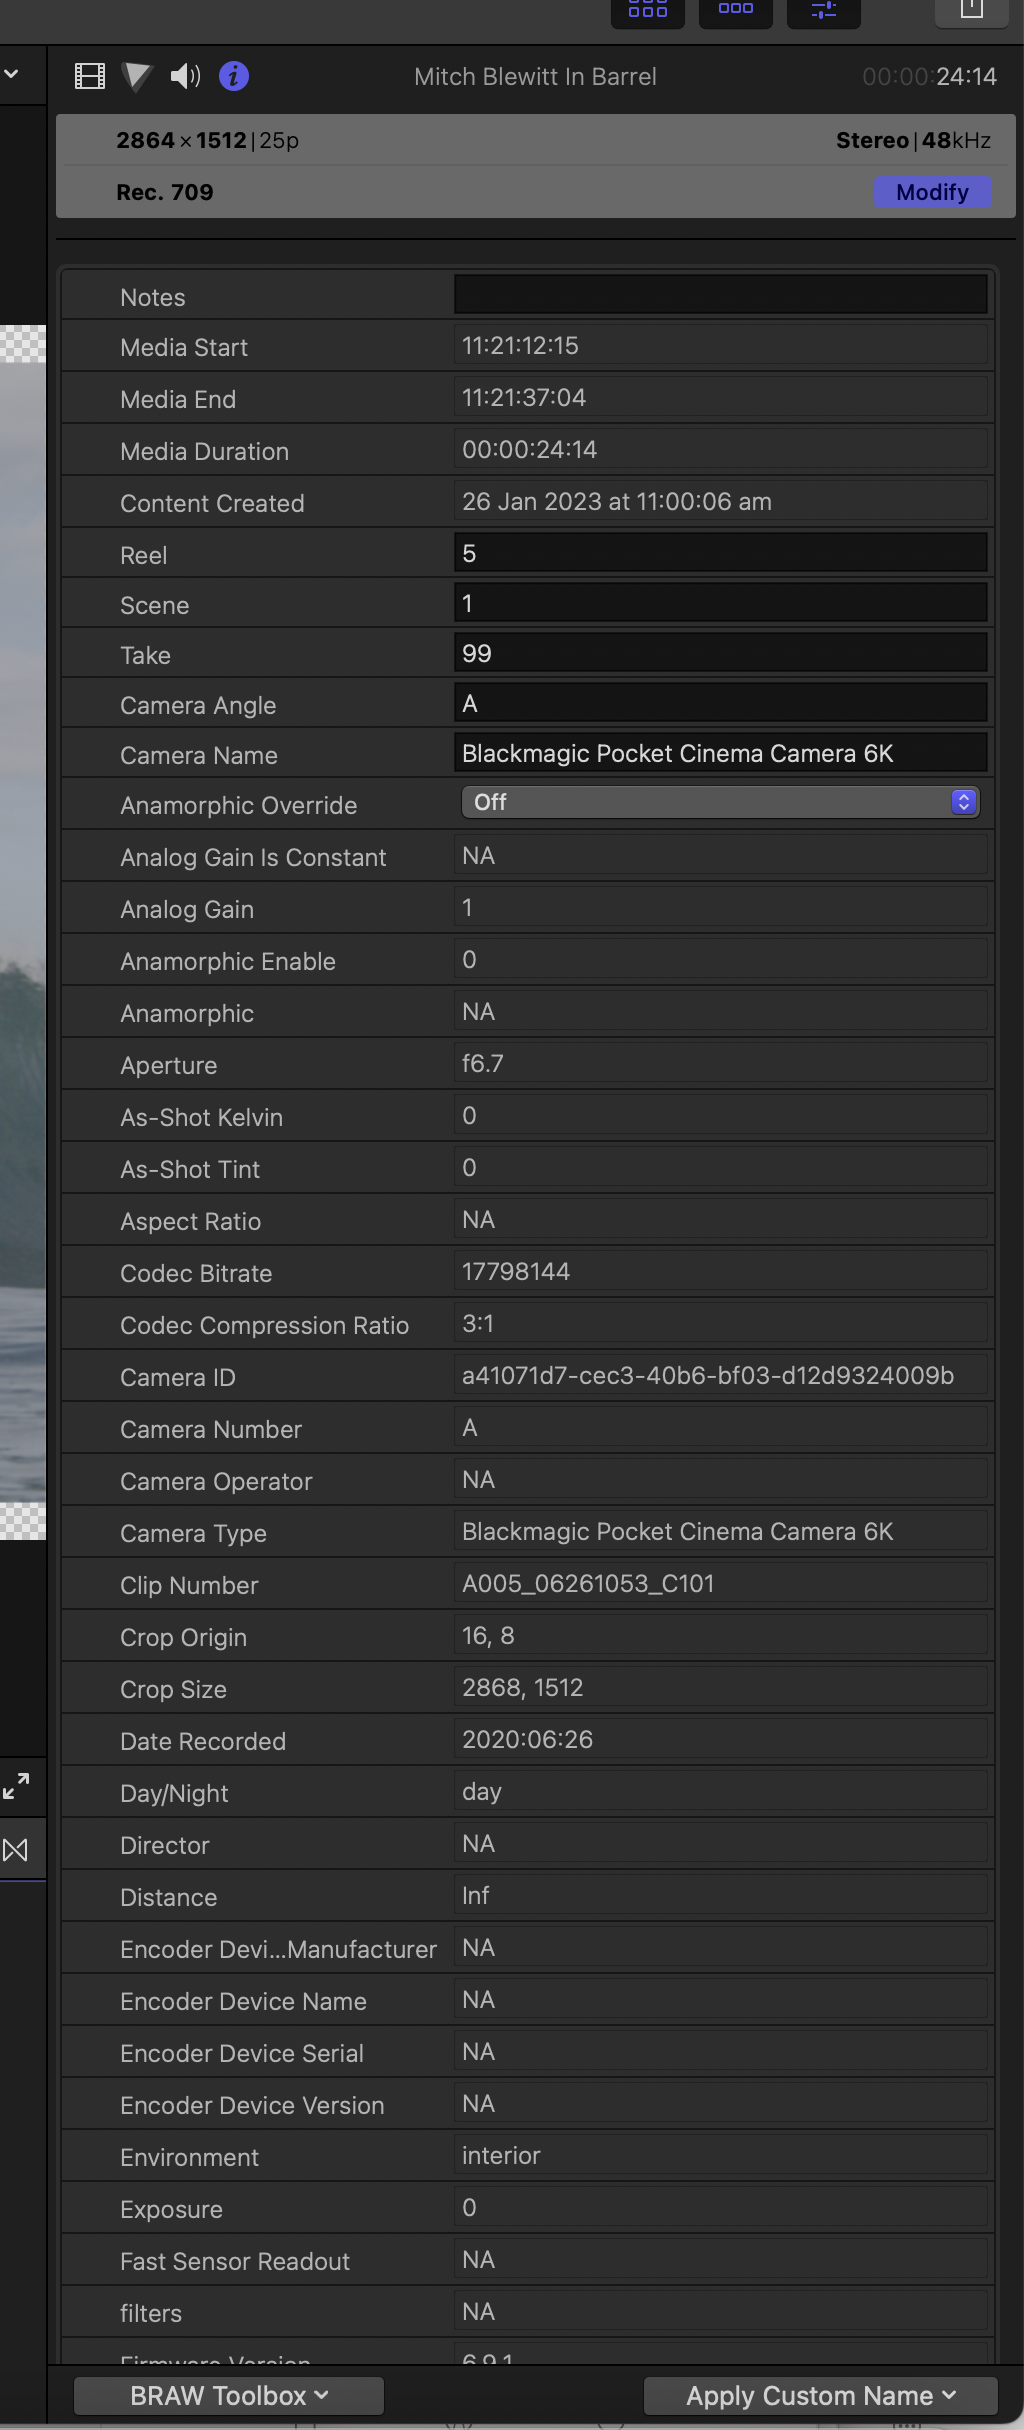Viewport: 1024px width, 2430px height.
Task: Click into the Notes field
Action: 720,295
